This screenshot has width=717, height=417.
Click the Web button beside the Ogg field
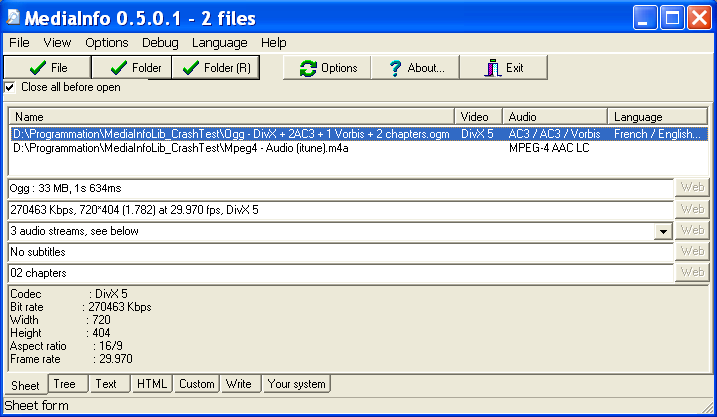(x=692, y=187)
